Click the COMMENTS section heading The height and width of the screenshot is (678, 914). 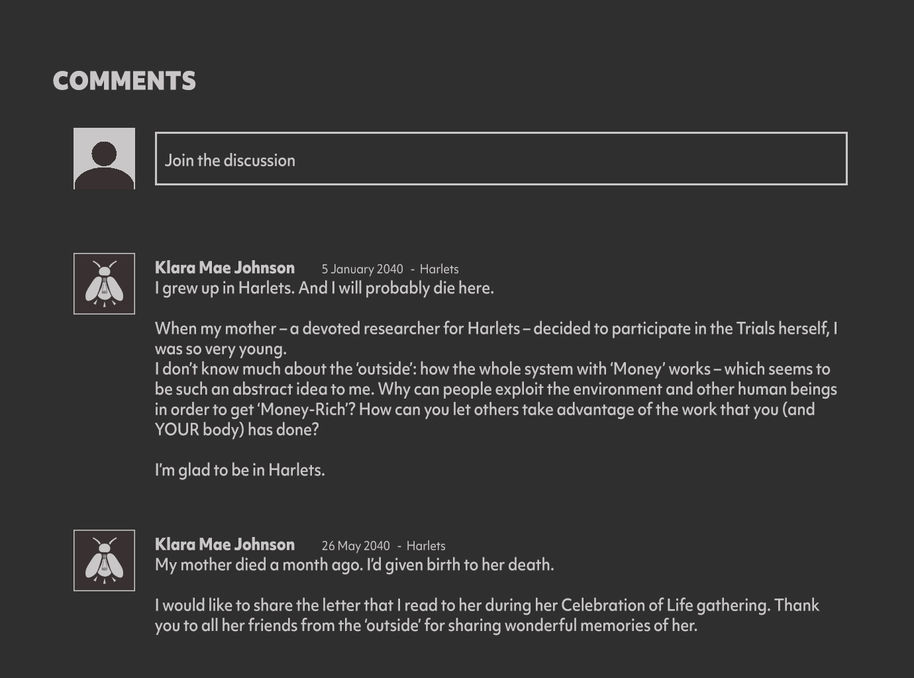point(124,80)
